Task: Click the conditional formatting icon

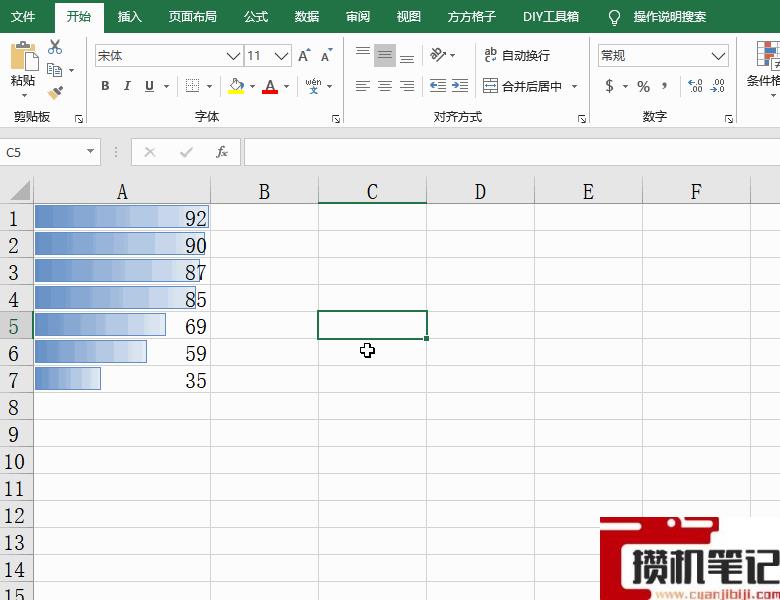Action: pos(767,54)
